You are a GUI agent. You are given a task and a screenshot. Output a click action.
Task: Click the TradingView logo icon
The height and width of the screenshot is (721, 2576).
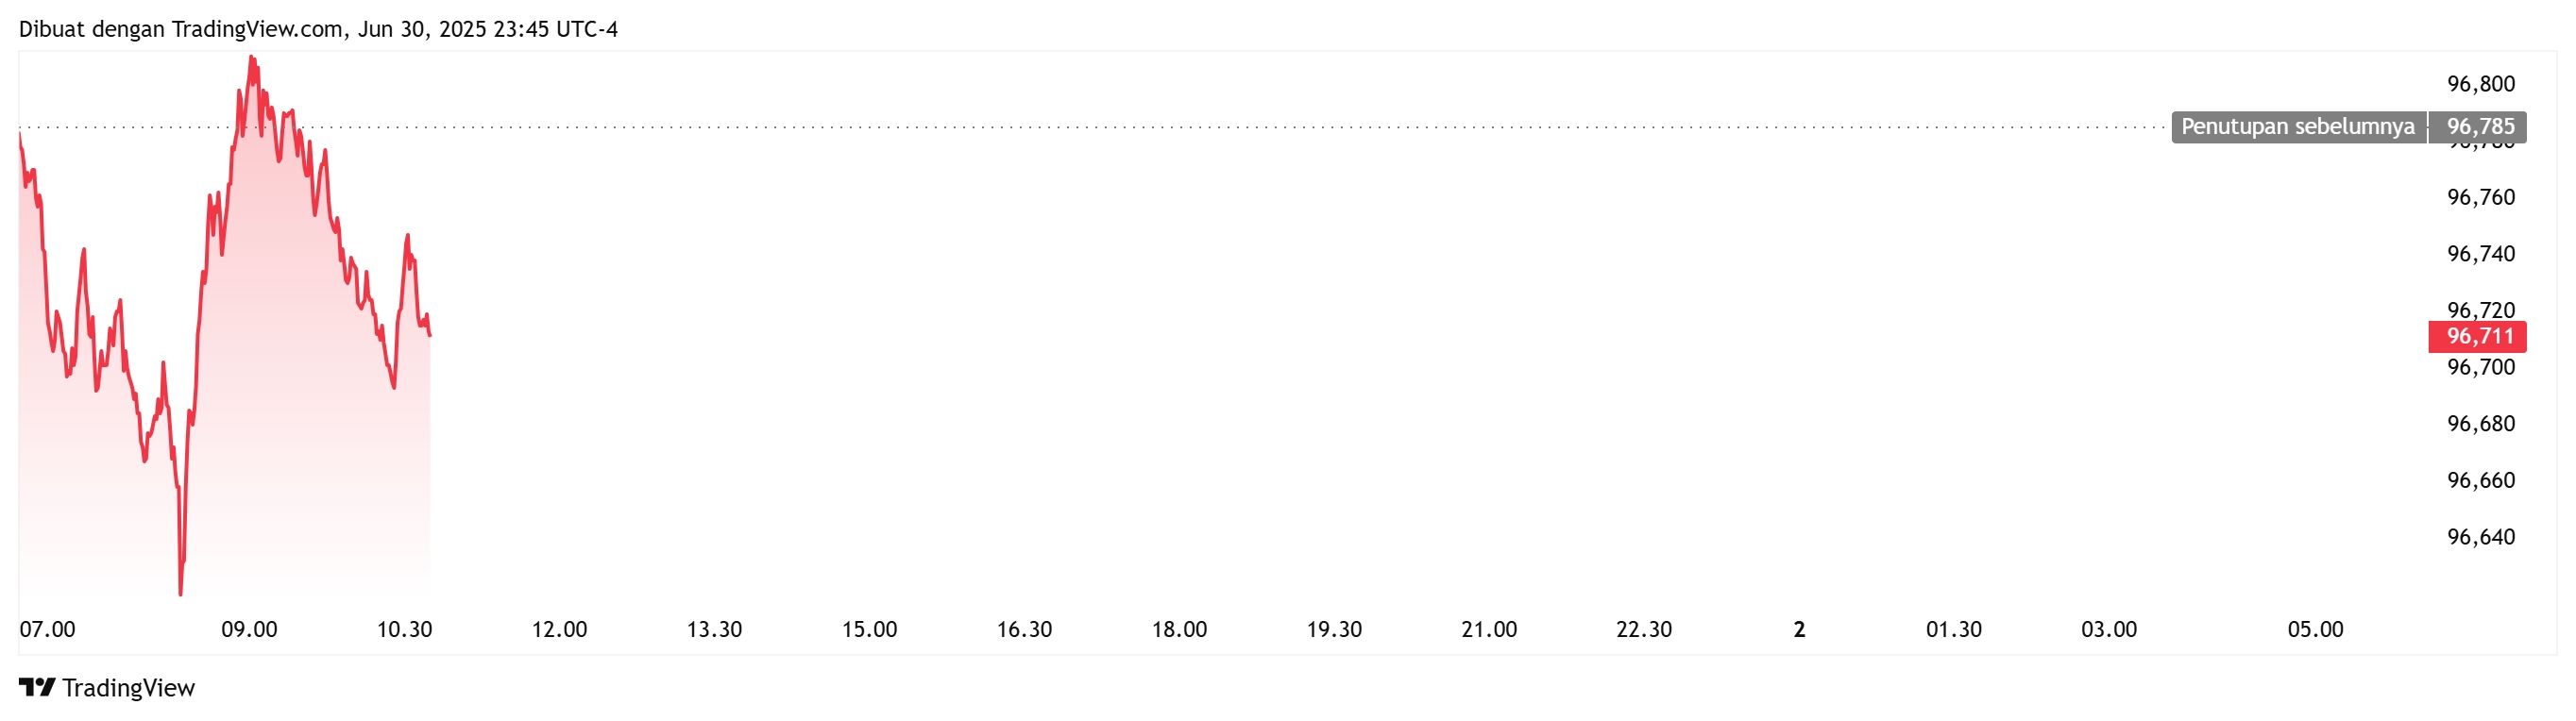click(x=37, y=688)
